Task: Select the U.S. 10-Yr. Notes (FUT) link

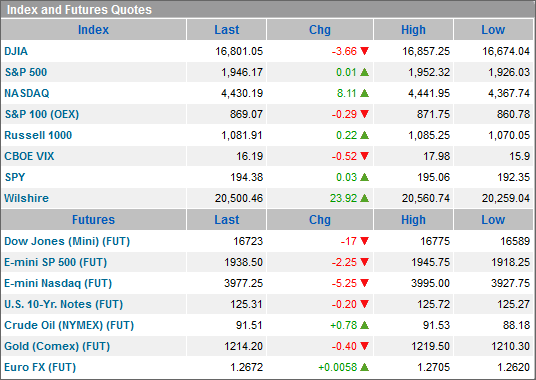Action: pyautogui.click(x=64, y=304)
